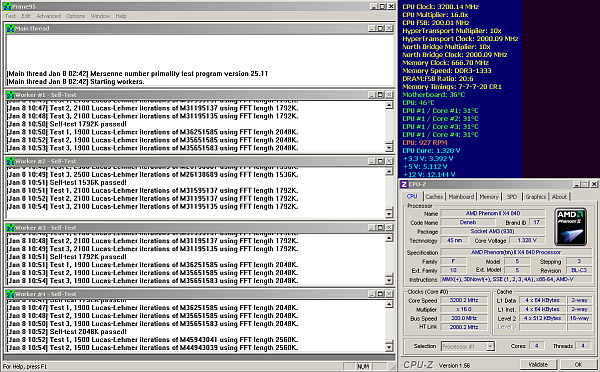Open the Window menu in Prime95
This screenshot has width=600, height=372.
click(100, 16)
